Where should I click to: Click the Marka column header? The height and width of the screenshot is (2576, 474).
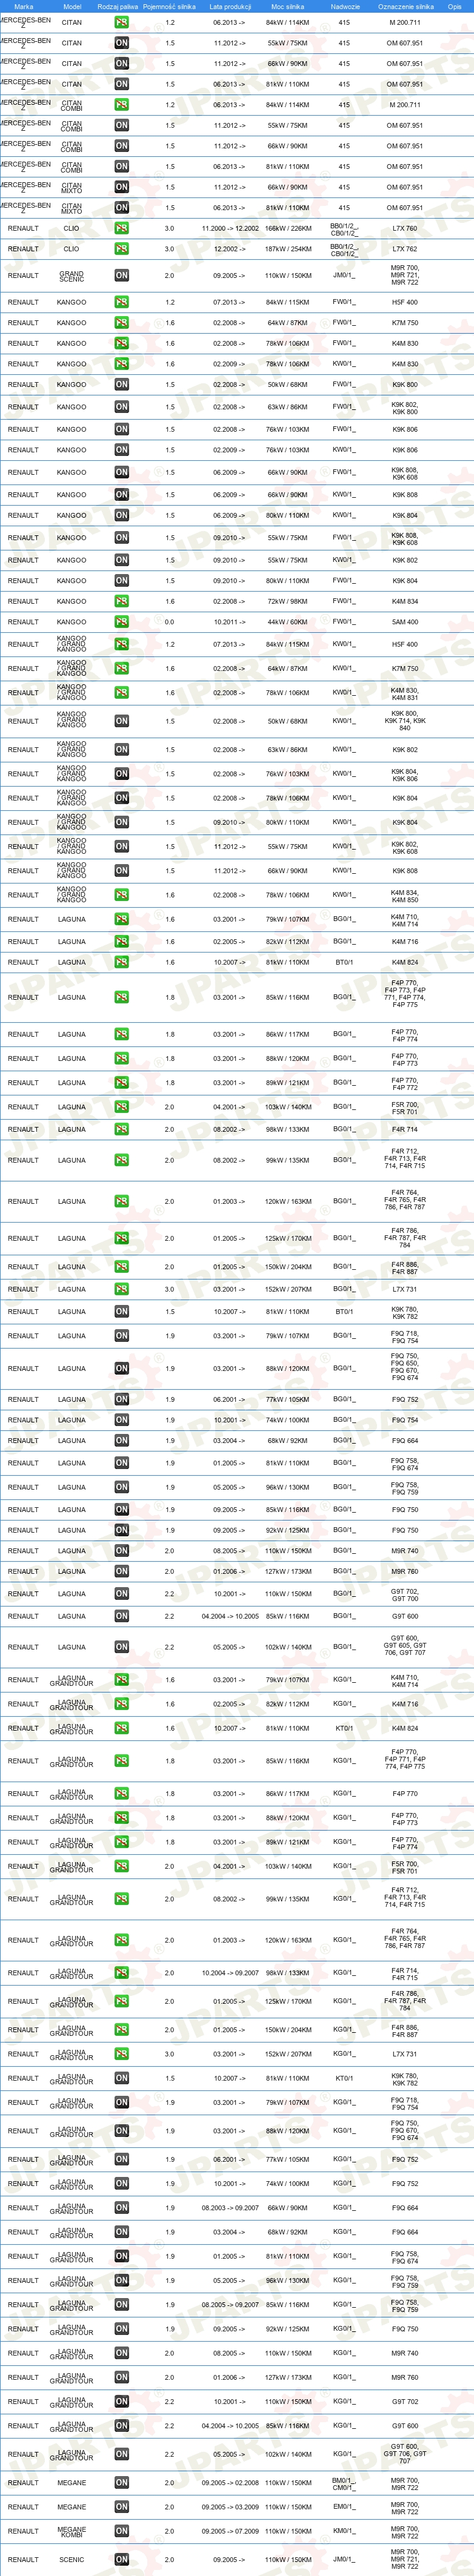click(x=23, y=6)
